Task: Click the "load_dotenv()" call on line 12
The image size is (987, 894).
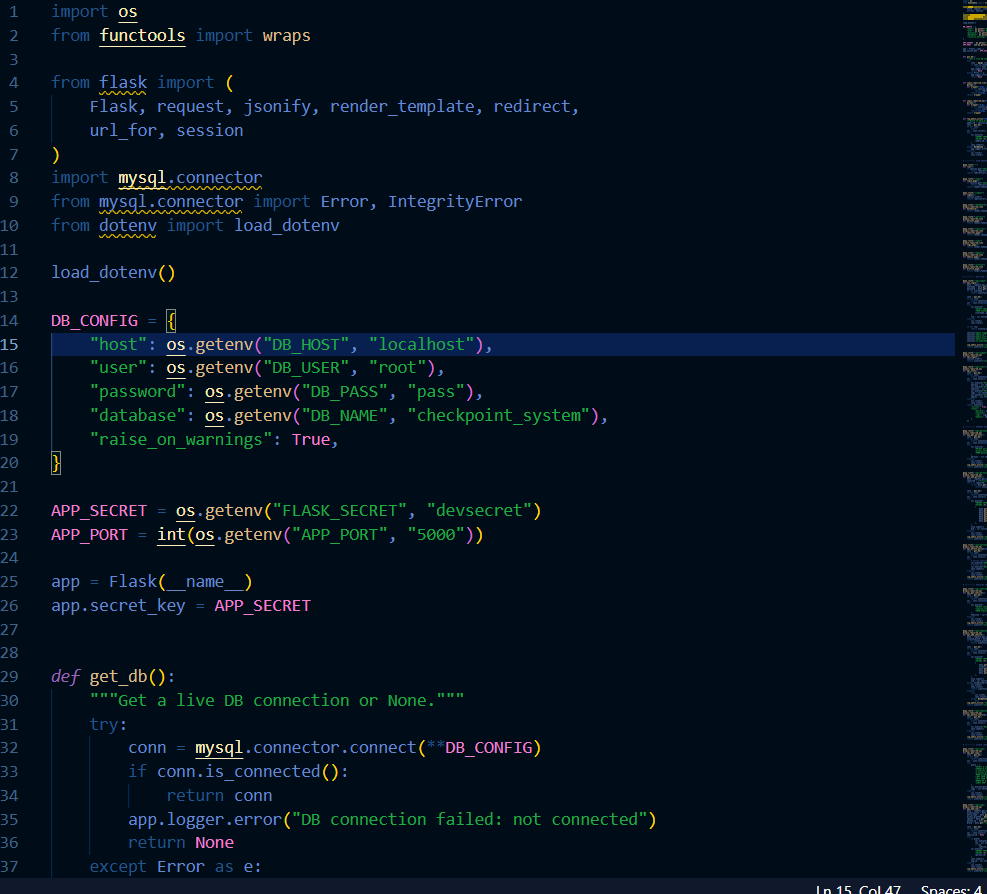Action: point(113,273)
